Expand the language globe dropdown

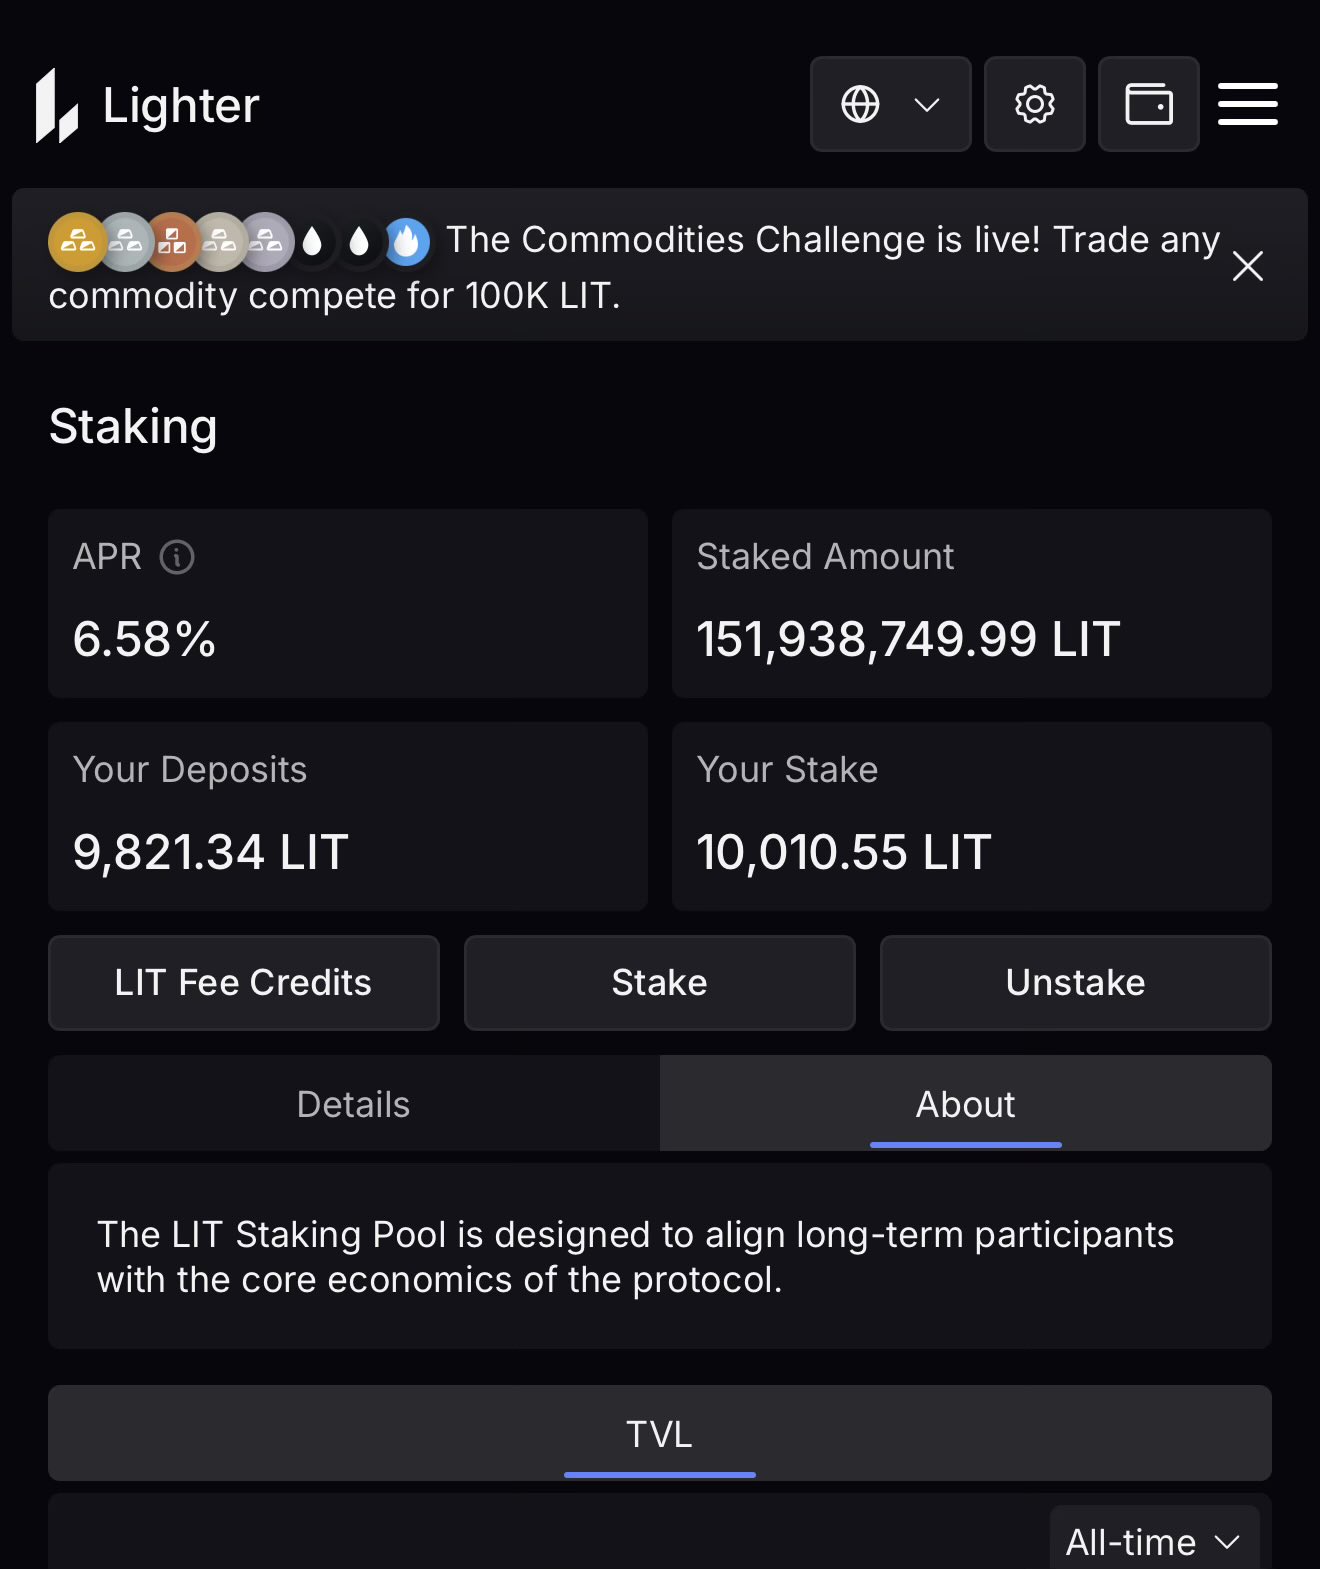tap(890, 104)
